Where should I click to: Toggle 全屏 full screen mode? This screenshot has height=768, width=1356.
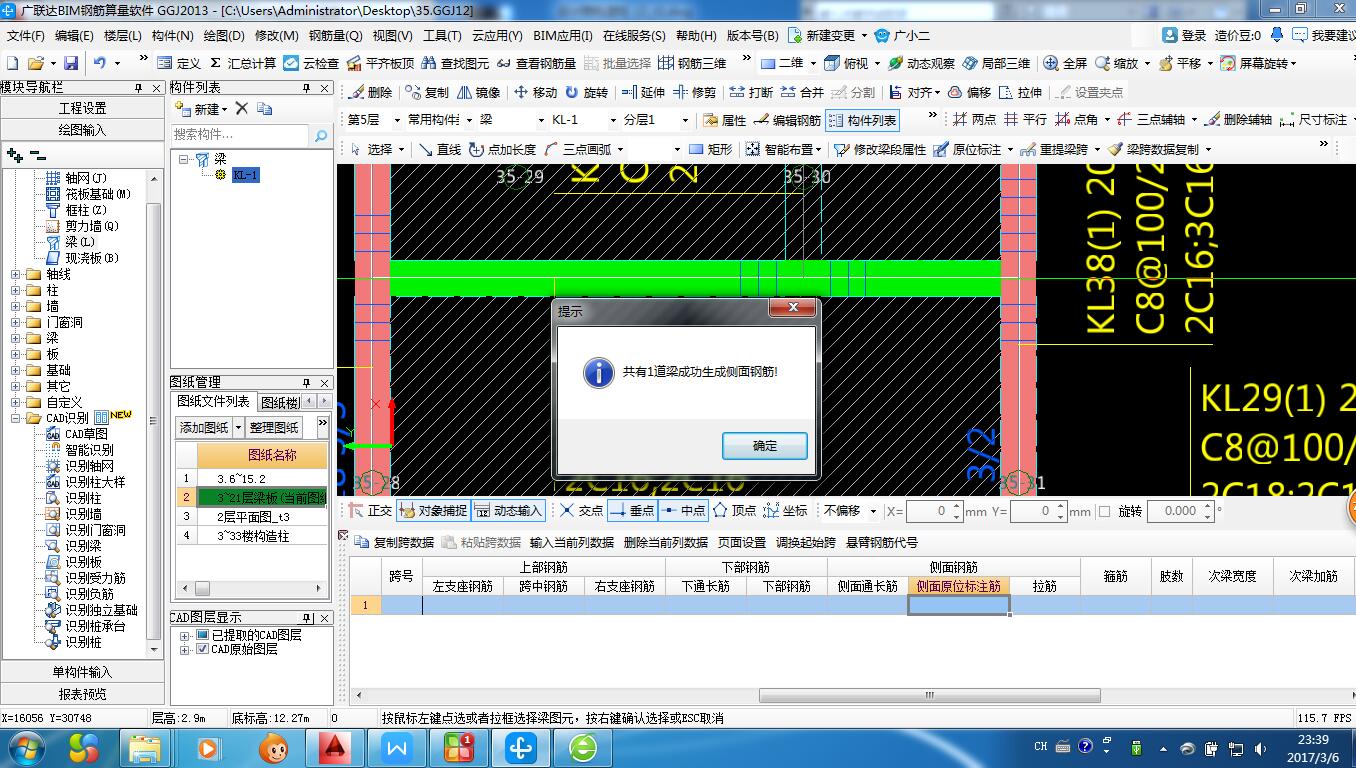tap(1065, 63)
